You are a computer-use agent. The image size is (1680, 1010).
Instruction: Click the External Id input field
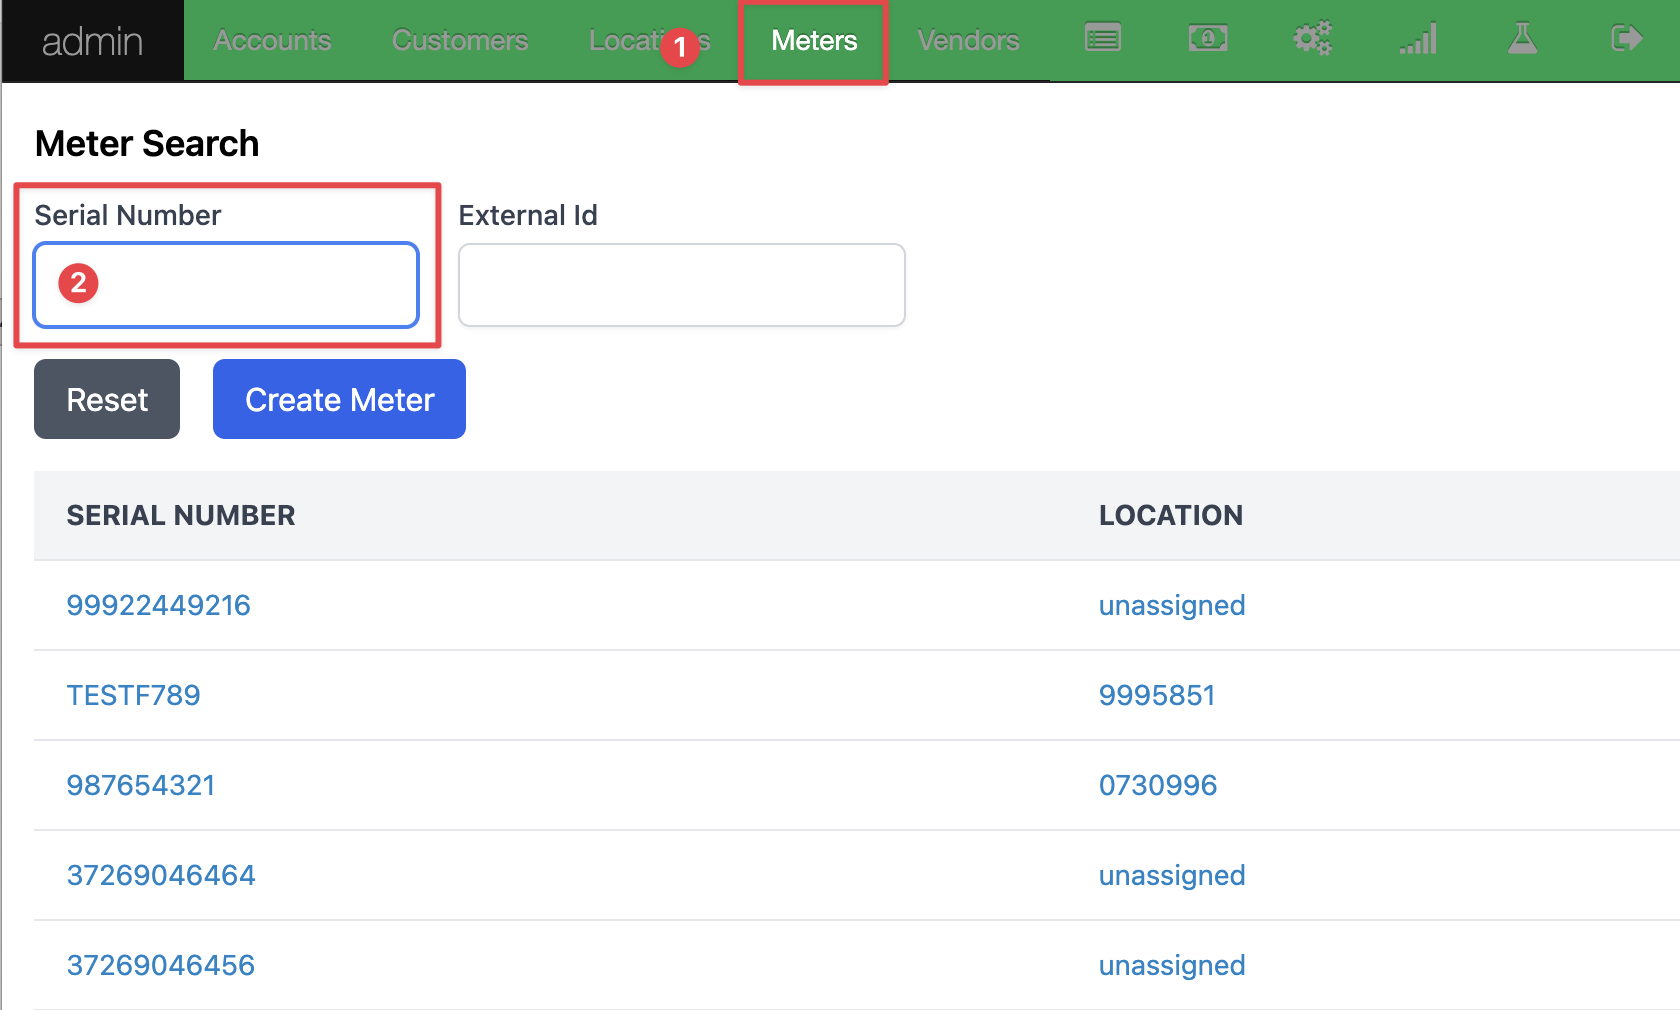[x=681, y=285]
